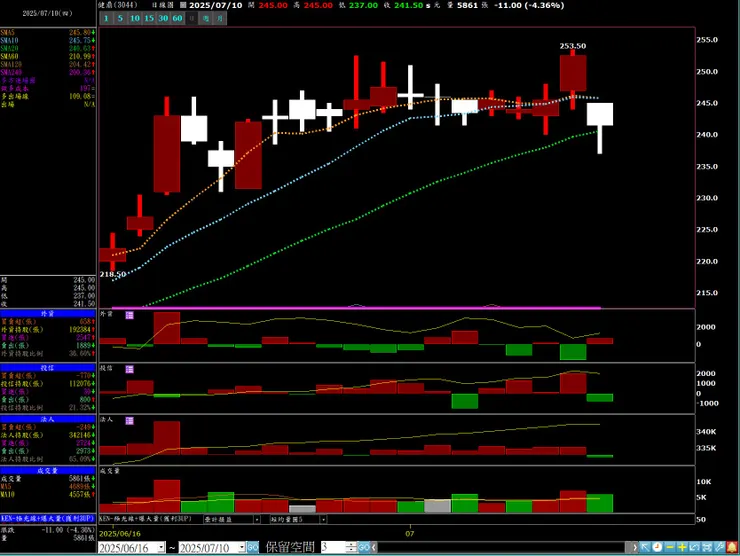Click the MA5 4689 volume row
This screenshot has width=740, height=556.
tap(48, 487)
